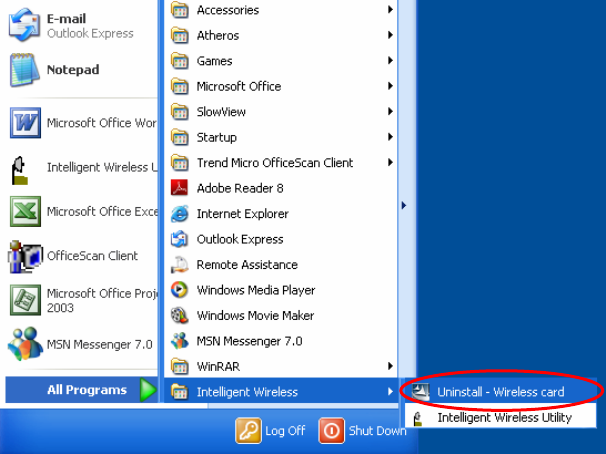Open Windows Media Player menu entry
The width and height of the screenshot is (606, 454).
point(281,290)
